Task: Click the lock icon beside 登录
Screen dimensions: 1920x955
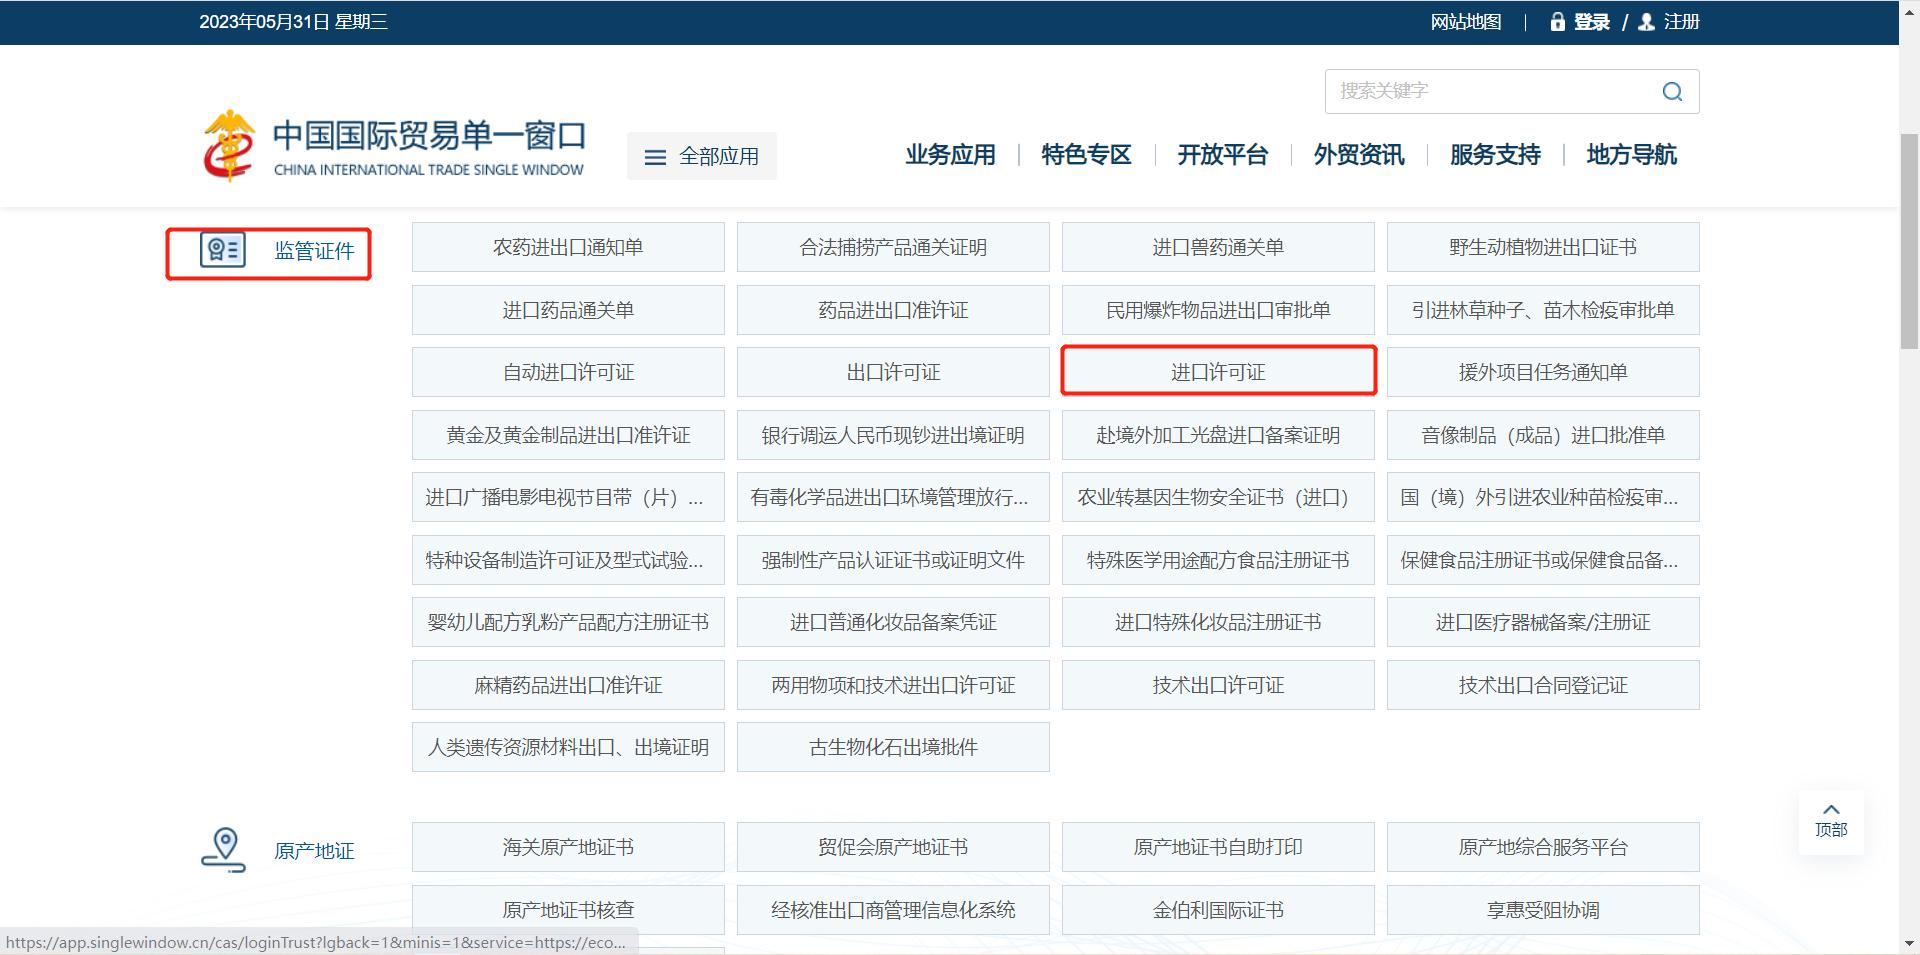Action: [x=1557, y=22]
